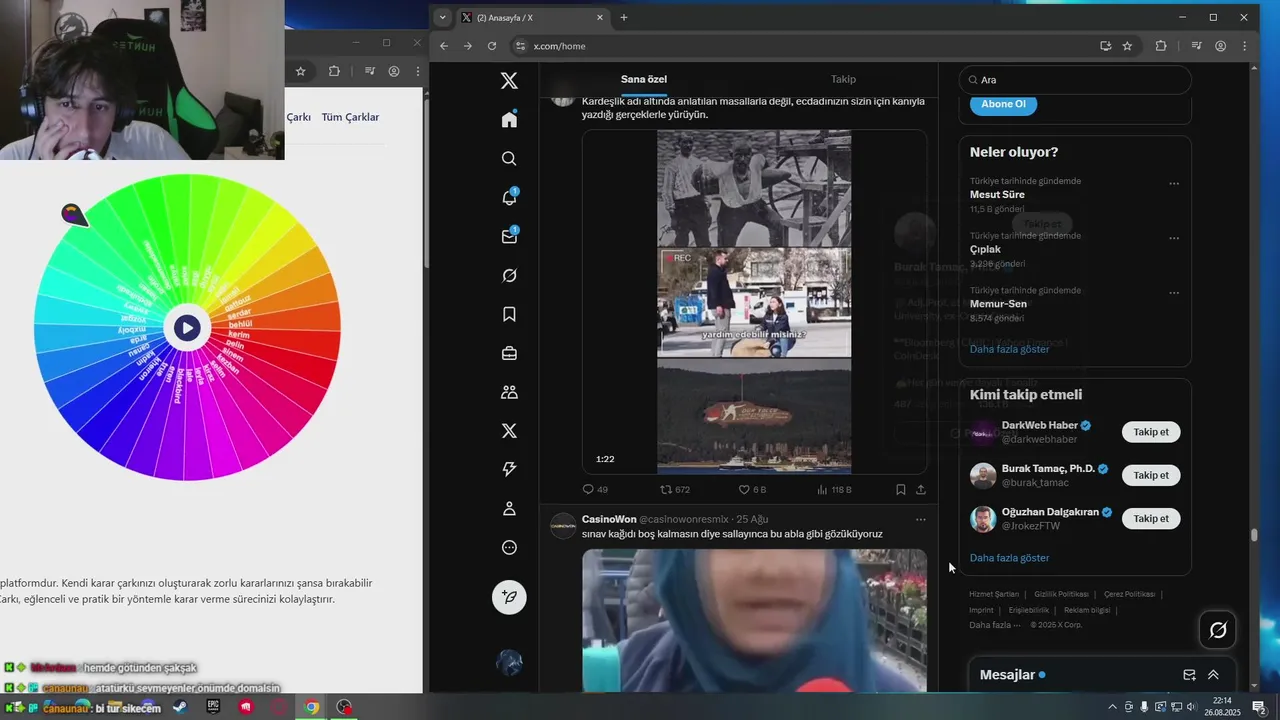Reload the x.com page

(x=492, y=46)
